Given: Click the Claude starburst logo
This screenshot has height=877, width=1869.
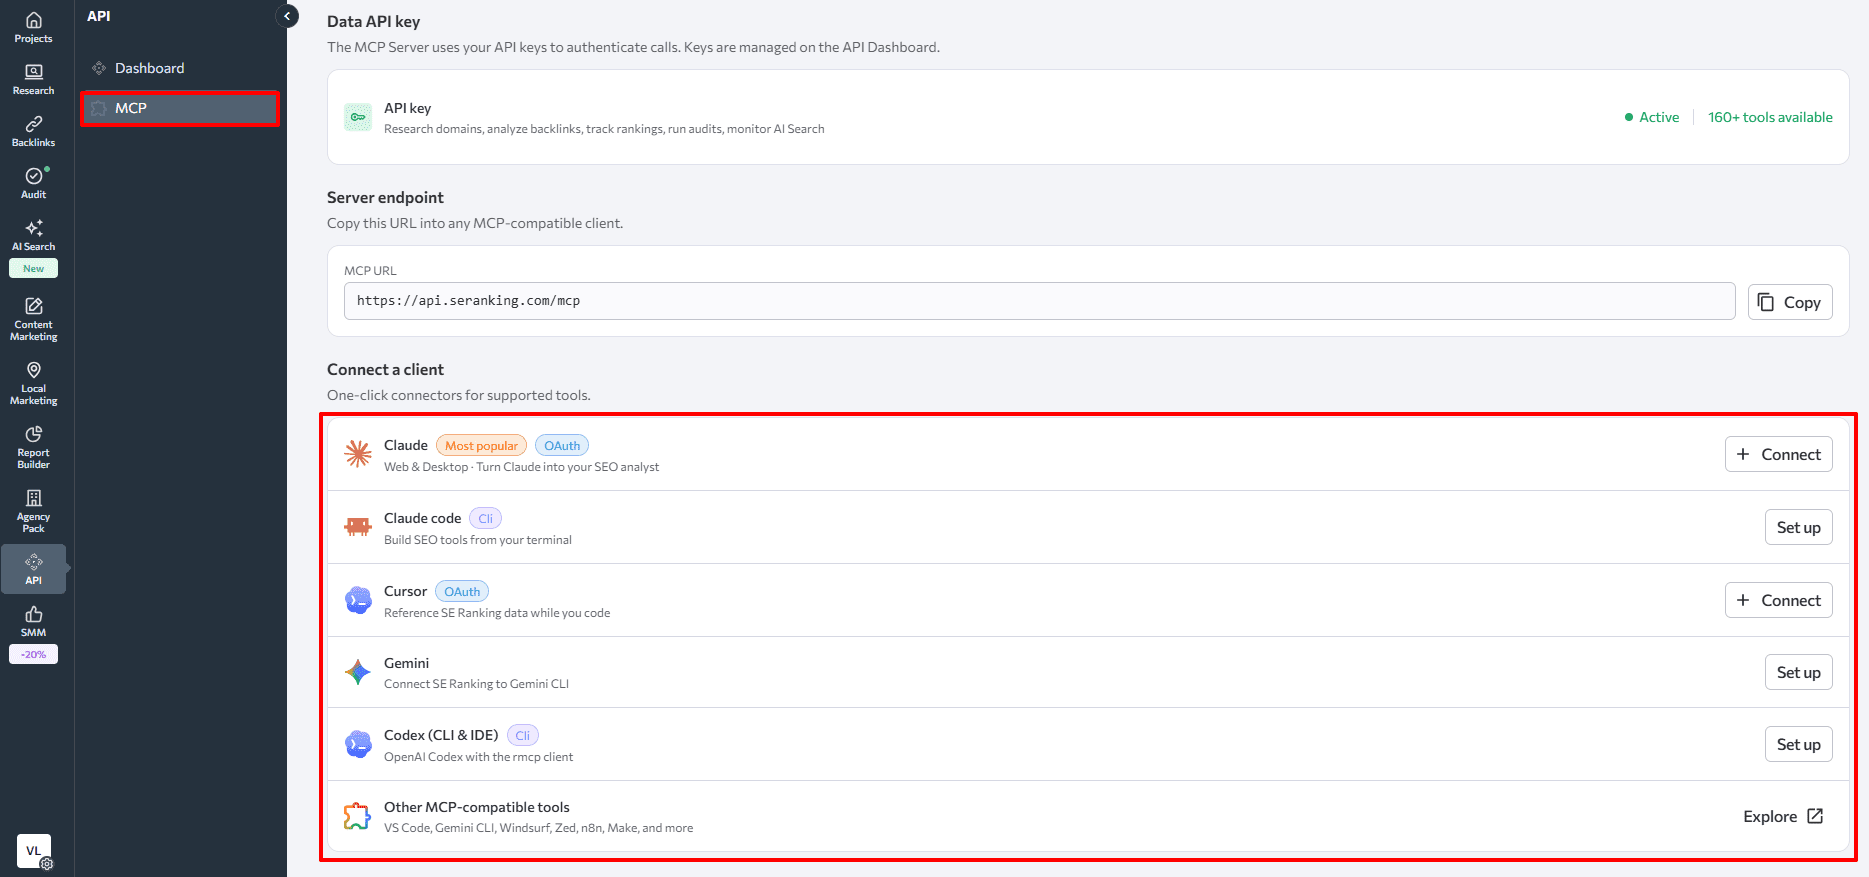Looking at the screenshot, I should click(358, 454).
